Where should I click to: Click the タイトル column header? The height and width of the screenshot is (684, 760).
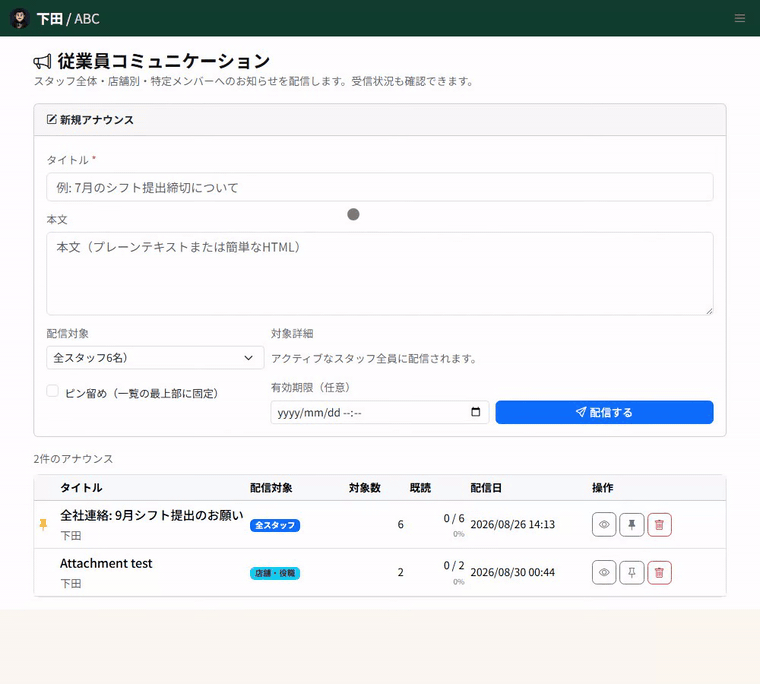click(x=81, y=488)
